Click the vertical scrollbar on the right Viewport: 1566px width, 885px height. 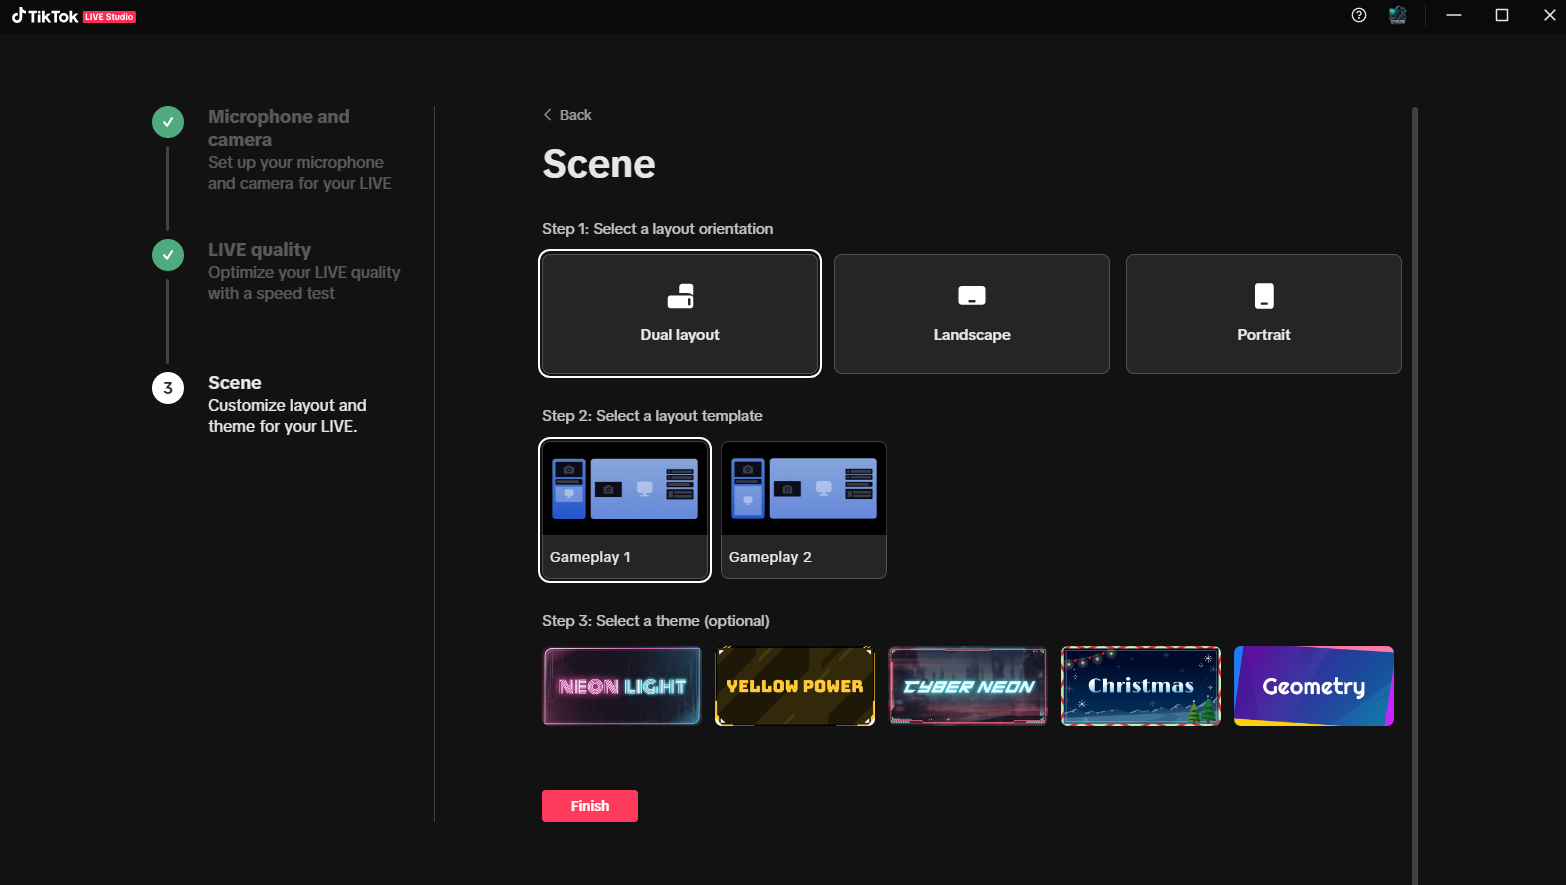[x=1415, y=495]
